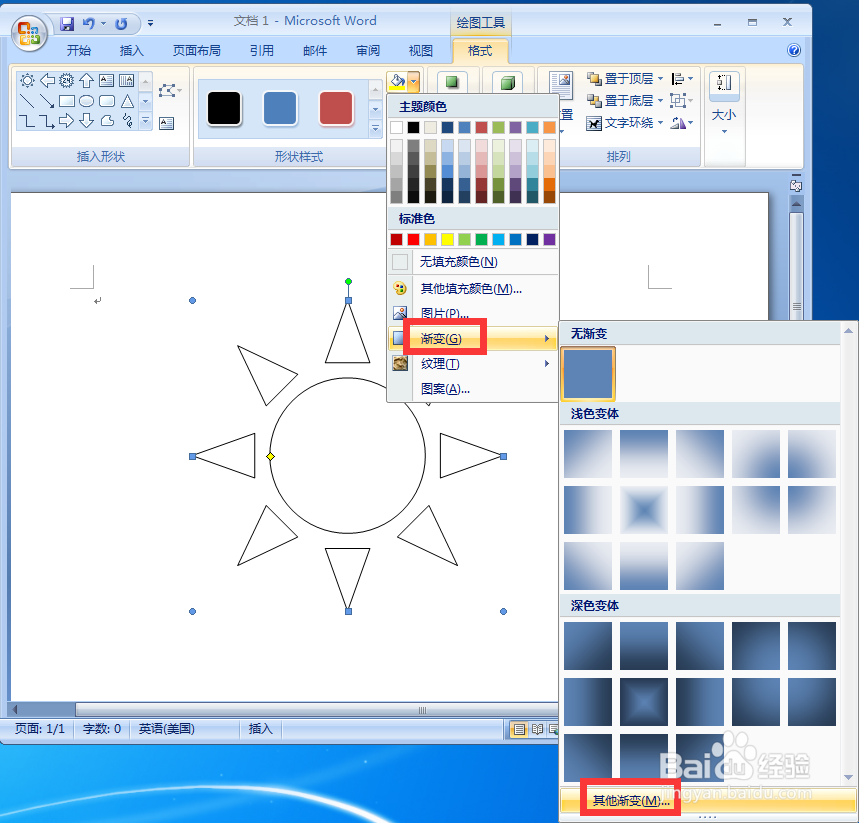The image size is (859, 823).
Task: Apply the red shape style preset
Action: 336,108
